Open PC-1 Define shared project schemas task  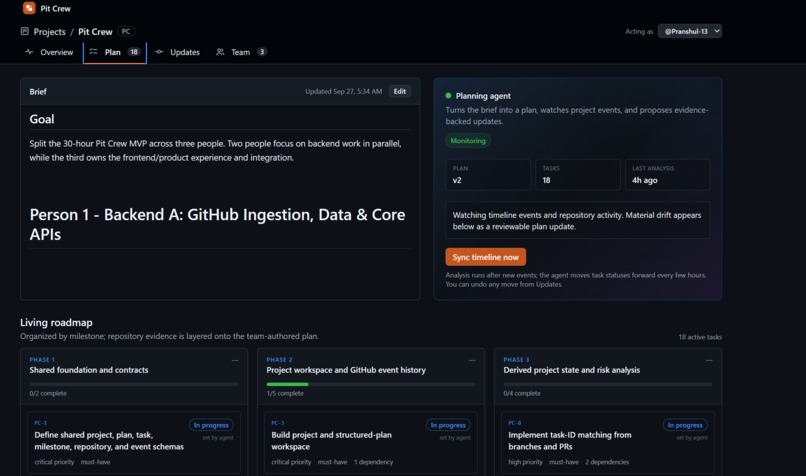click(x=134, y=442)
